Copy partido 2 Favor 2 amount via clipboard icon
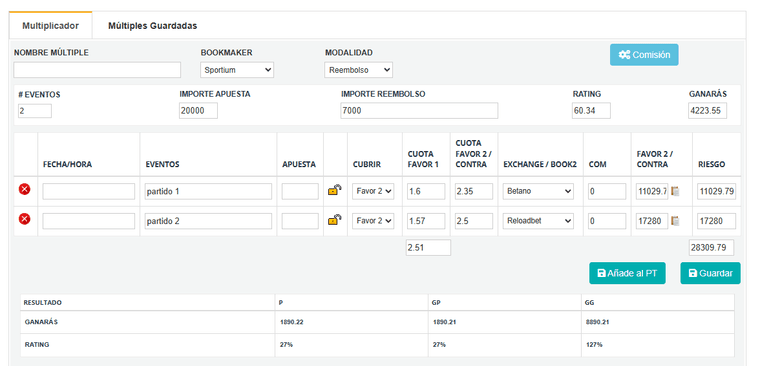Screen dimensions: 760x366 coord(675,221)
